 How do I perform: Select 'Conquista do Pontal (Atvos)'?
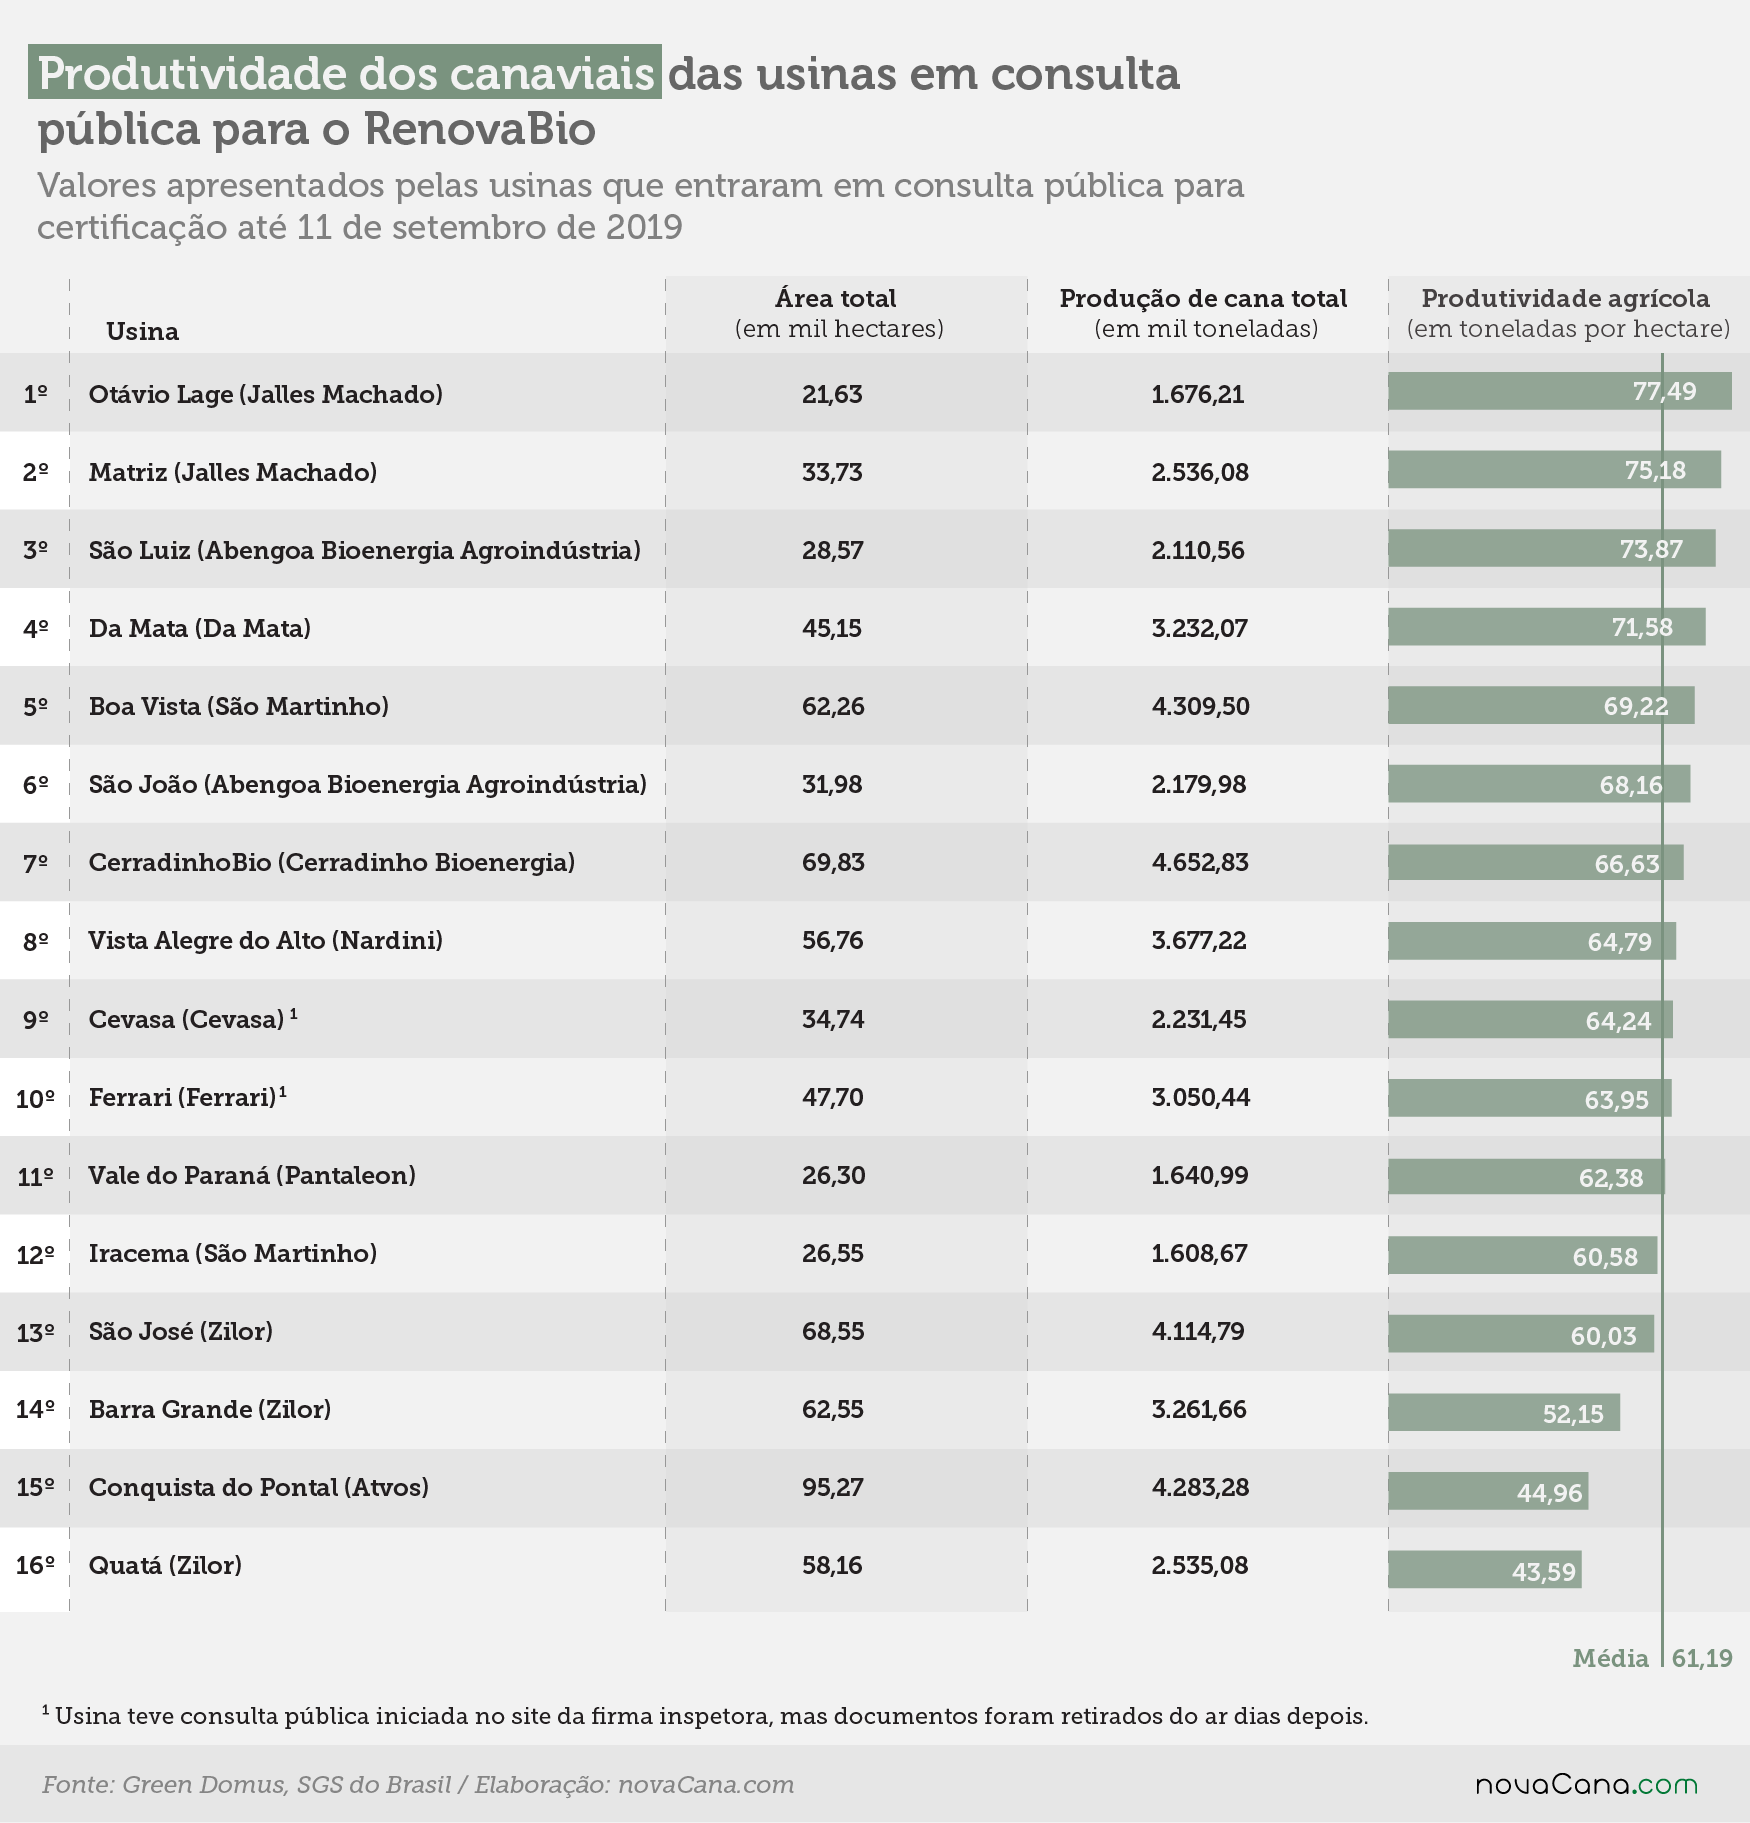259,1487
